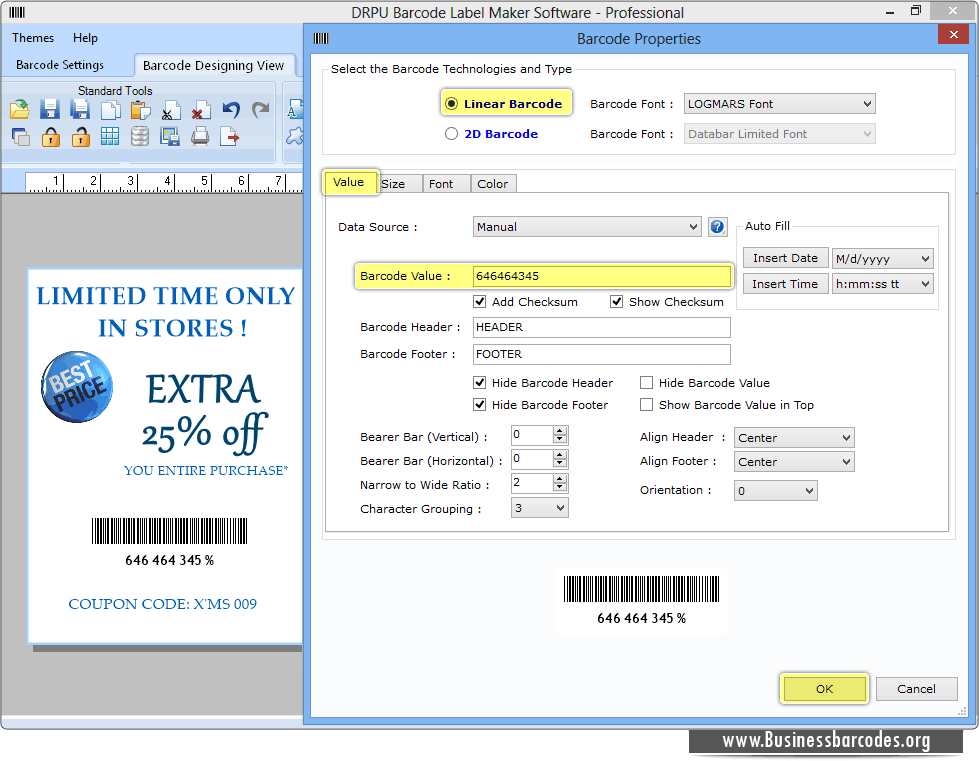979x761 pixels.
Task: Click the stacked squares arrange icon
Action: [20, 136]
